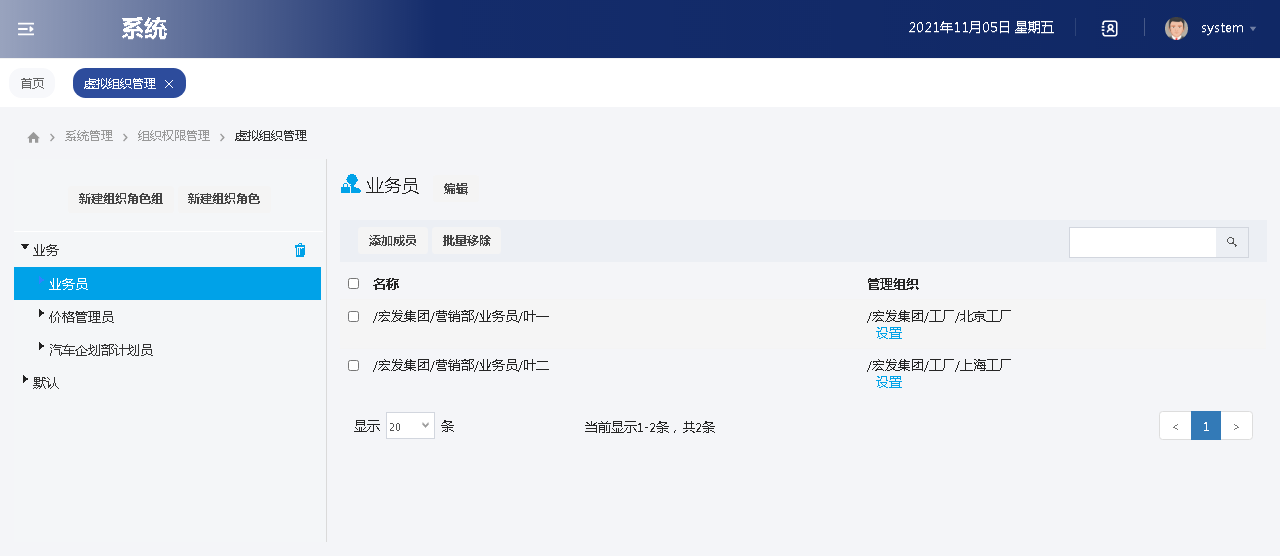Expand the 默认 tree group

[25, 380]
